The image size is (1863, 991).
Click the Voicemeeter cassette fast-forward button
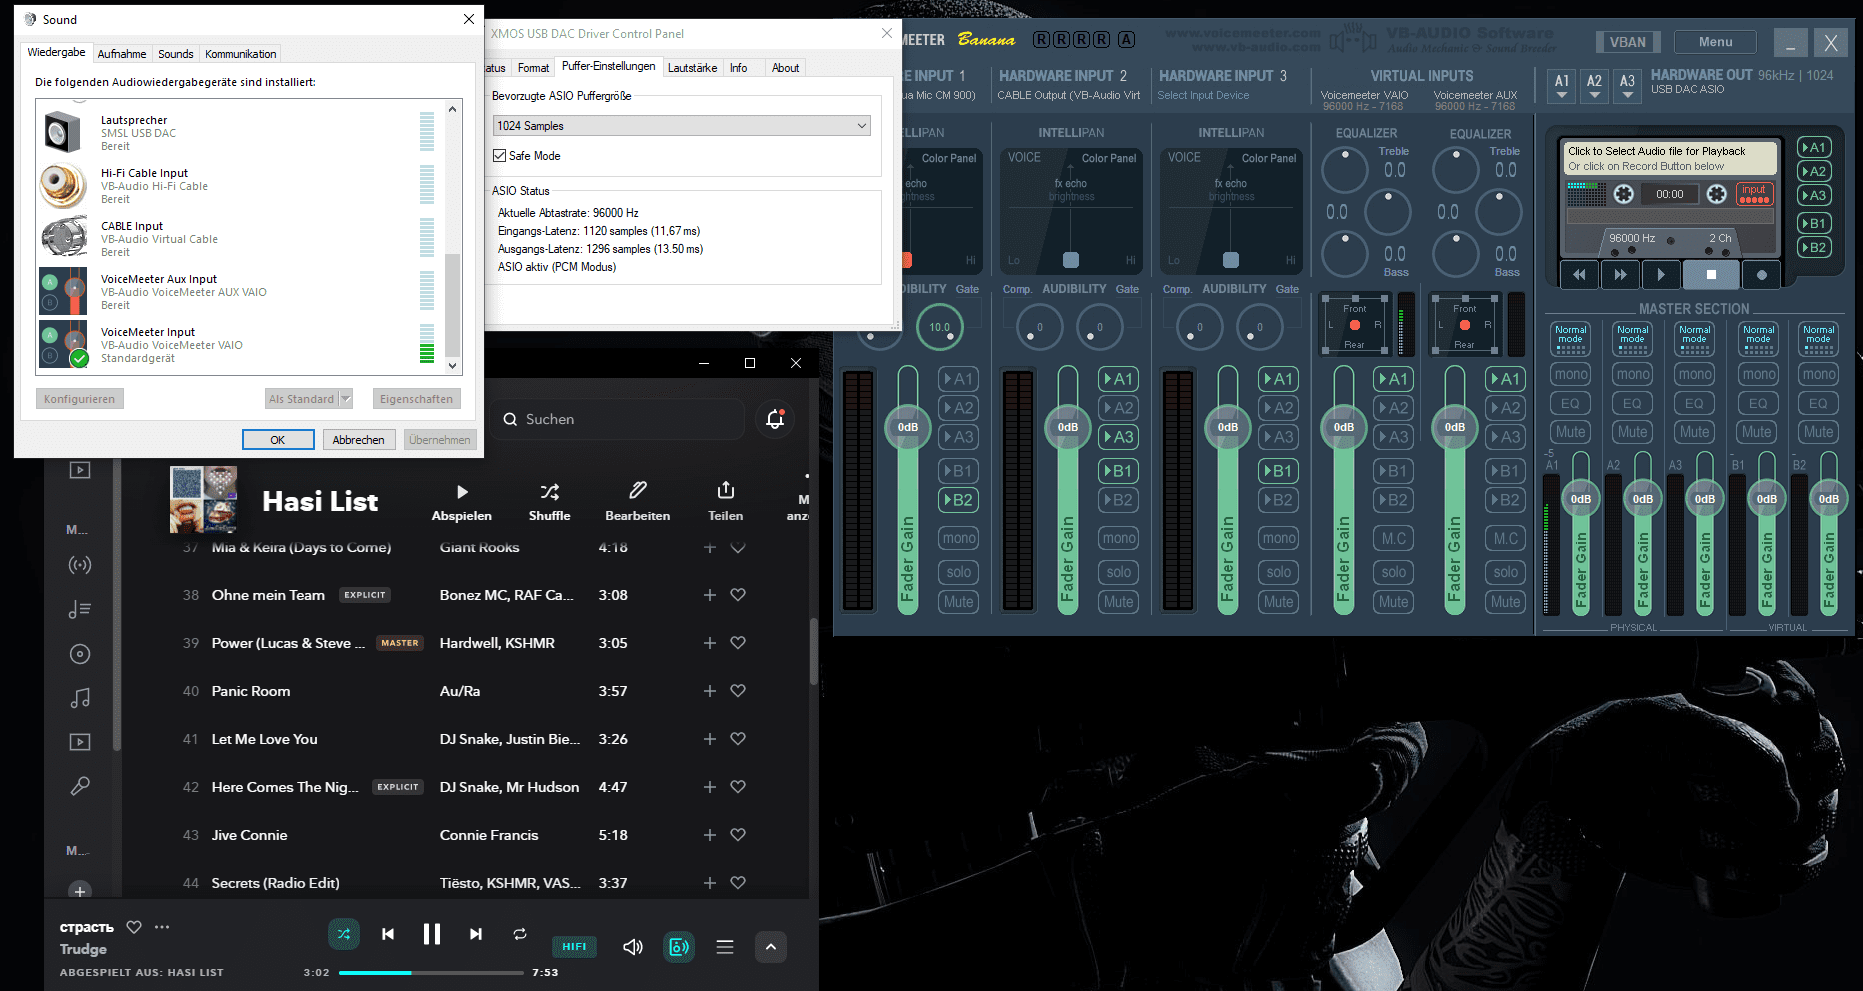[1620, 274]
